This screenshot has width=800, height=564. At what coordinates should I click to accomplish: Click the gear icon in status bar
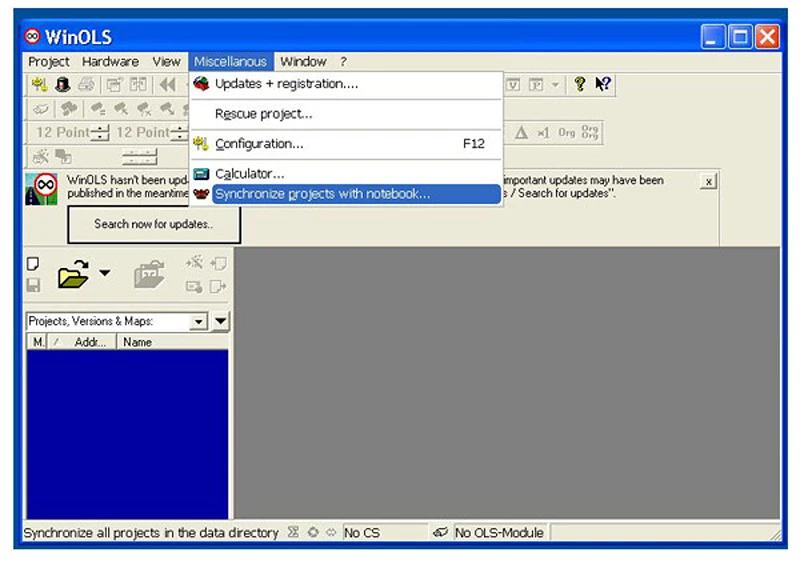tap(313, 532)
